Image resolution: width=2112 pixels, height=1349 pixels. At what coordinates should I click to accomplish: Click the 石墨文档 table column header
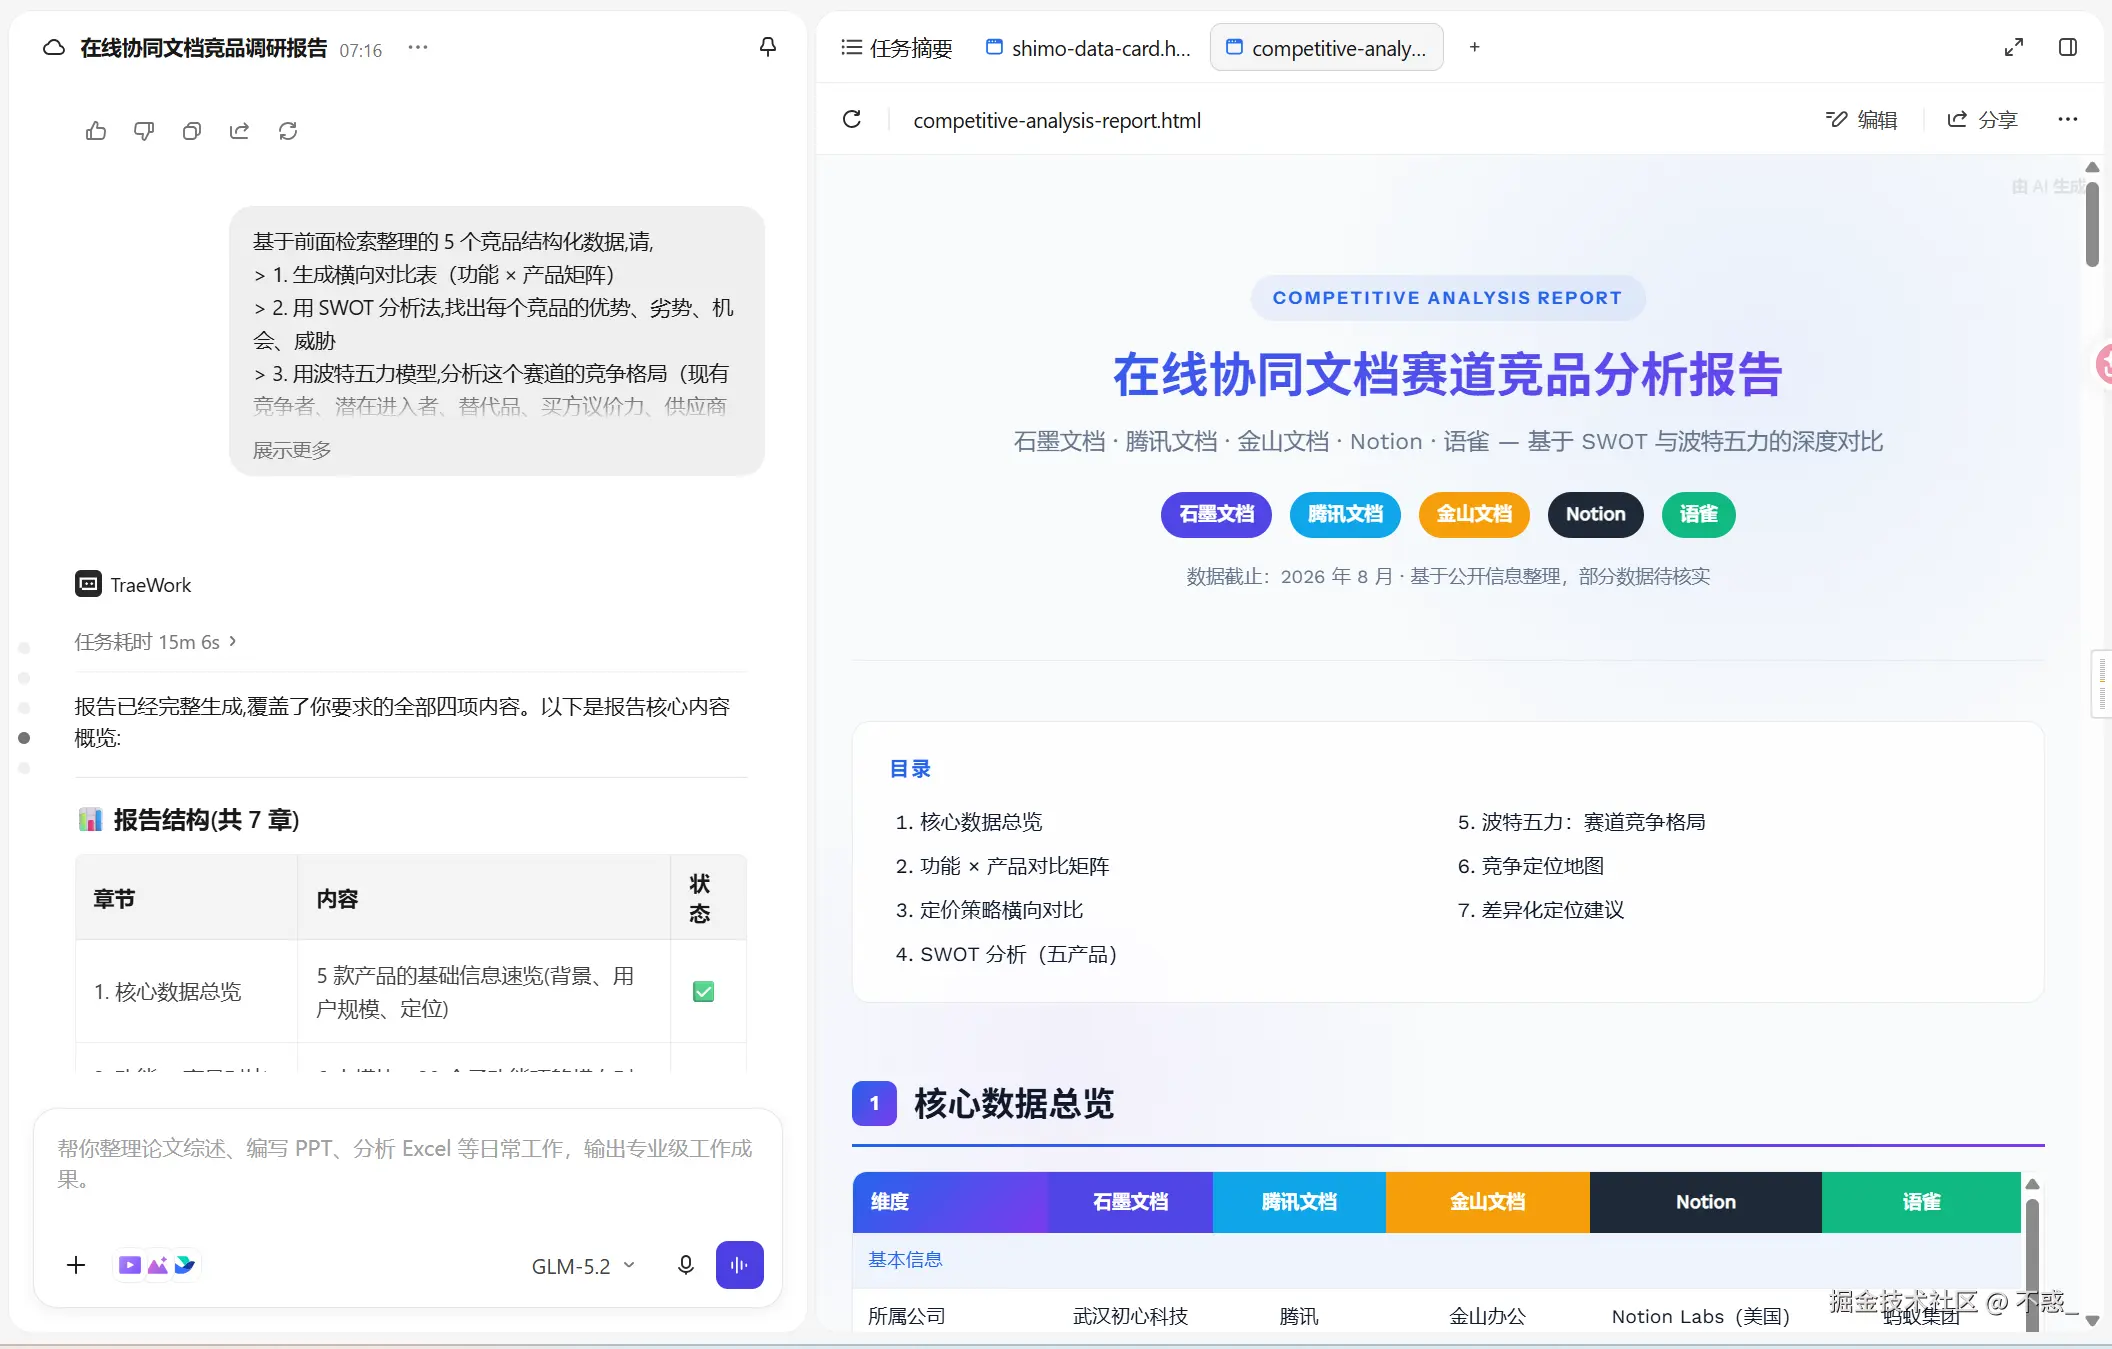point(1130,1202)
